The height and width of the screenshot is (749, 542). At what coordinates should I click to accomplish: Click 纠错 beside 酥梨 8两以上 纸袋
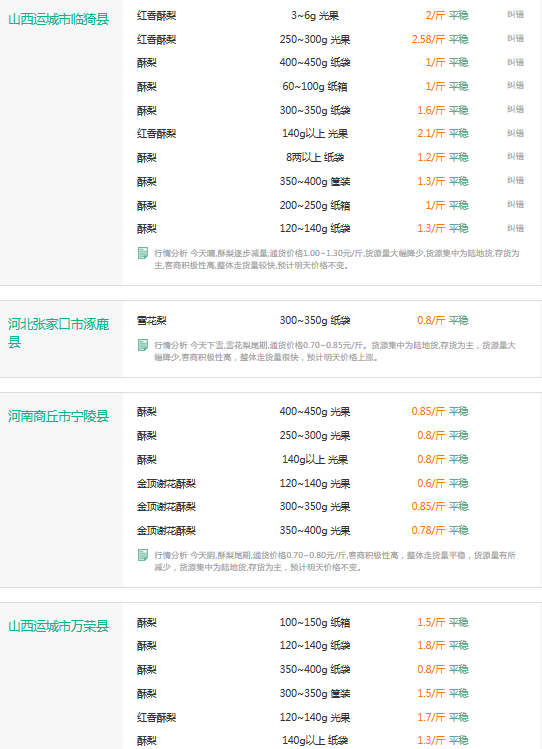515,157
